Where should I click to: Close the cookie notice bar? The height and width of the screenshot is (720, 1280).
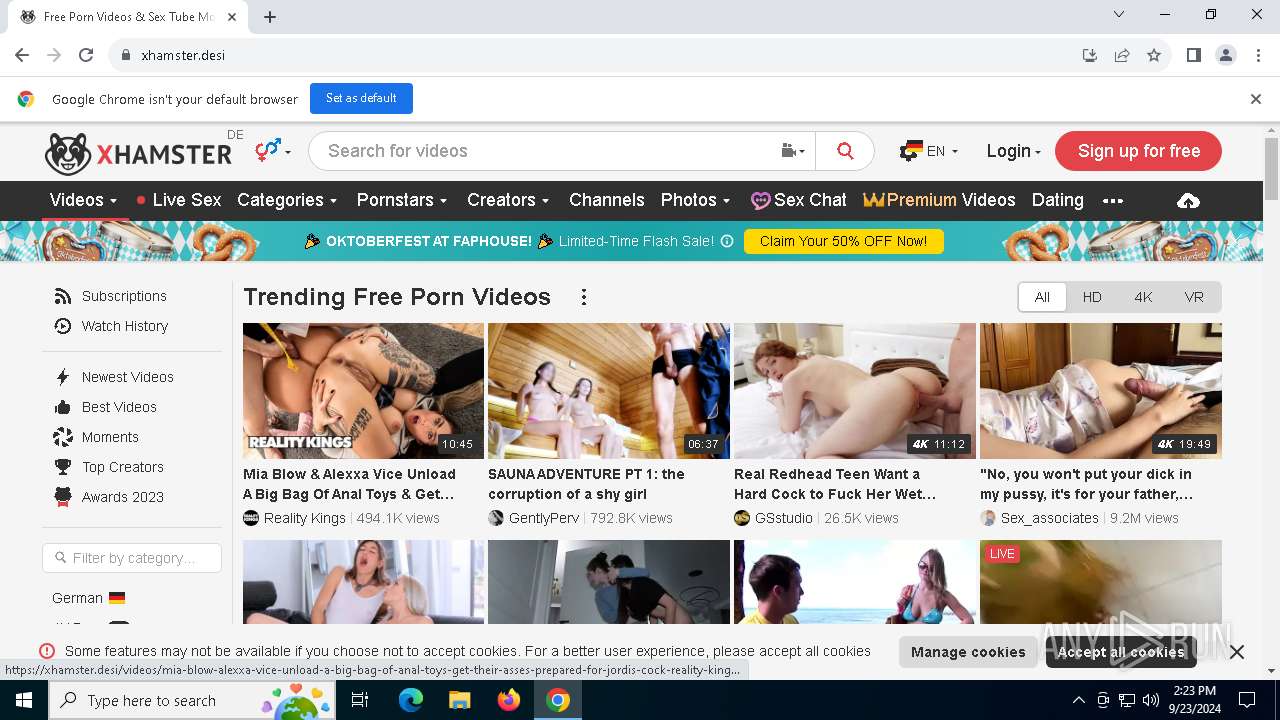tap(1237, 652)
